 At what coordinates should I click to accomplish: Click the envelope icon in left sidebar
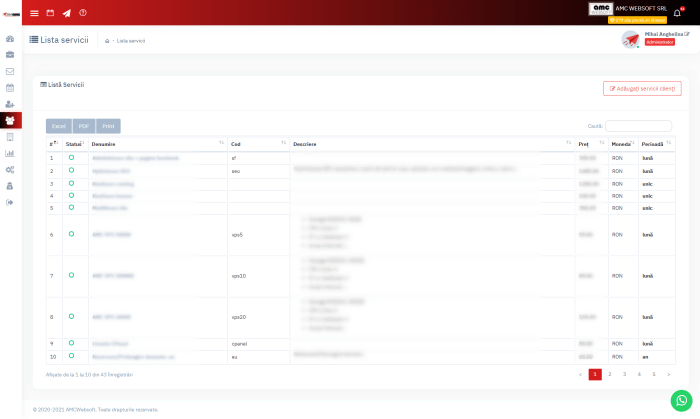coord(10,71)
